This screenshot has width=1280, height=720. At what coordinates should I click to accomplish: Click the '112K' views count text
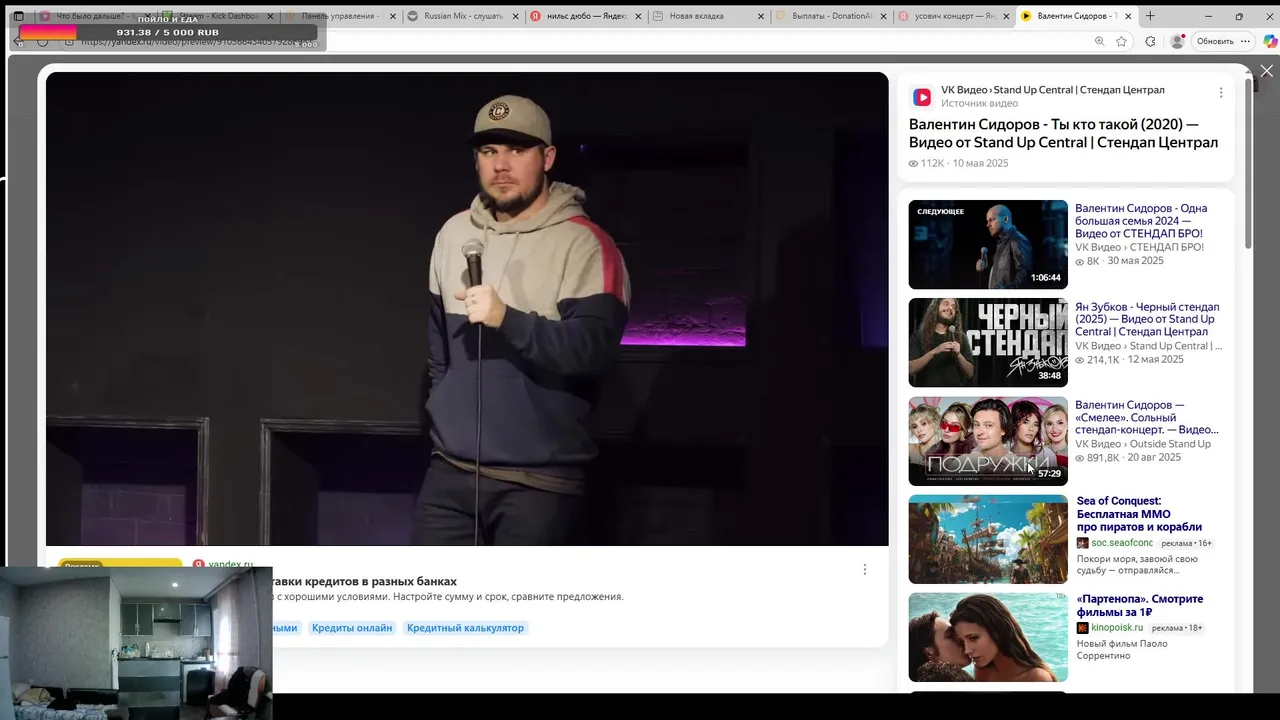[932, 163]
